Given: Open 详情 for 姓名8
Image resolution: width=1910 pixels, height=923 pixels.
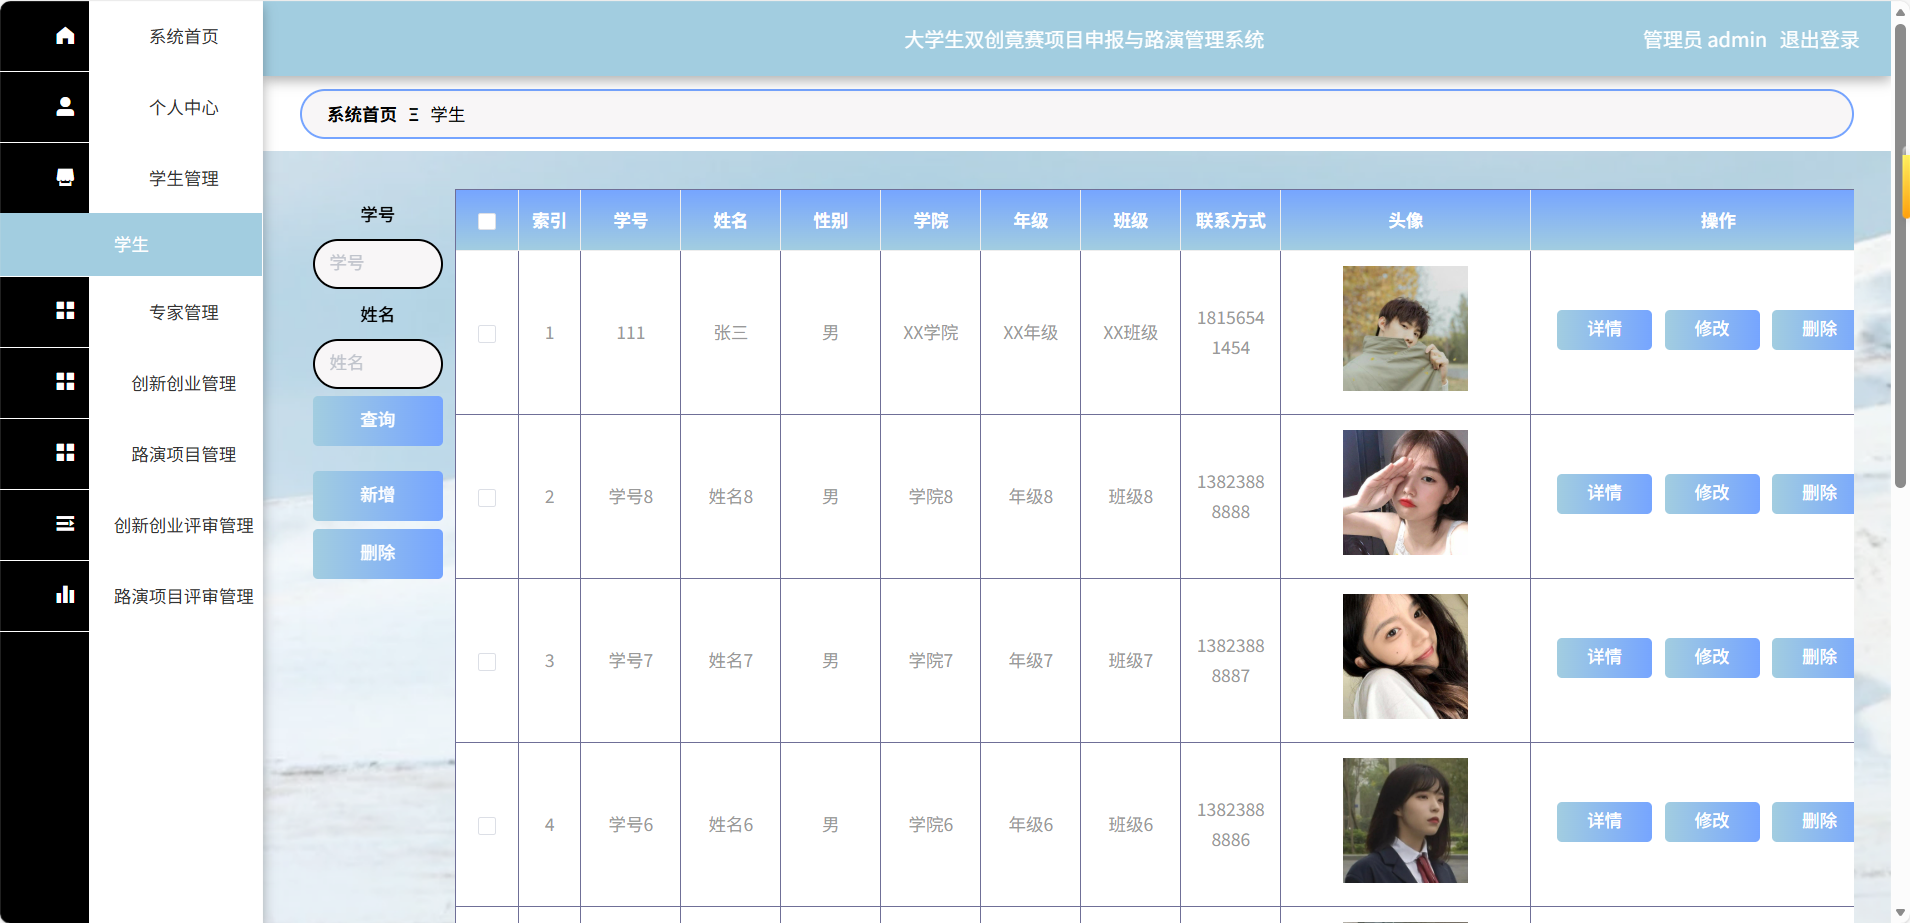Looking at the screenshot, I should (1604, 493).
